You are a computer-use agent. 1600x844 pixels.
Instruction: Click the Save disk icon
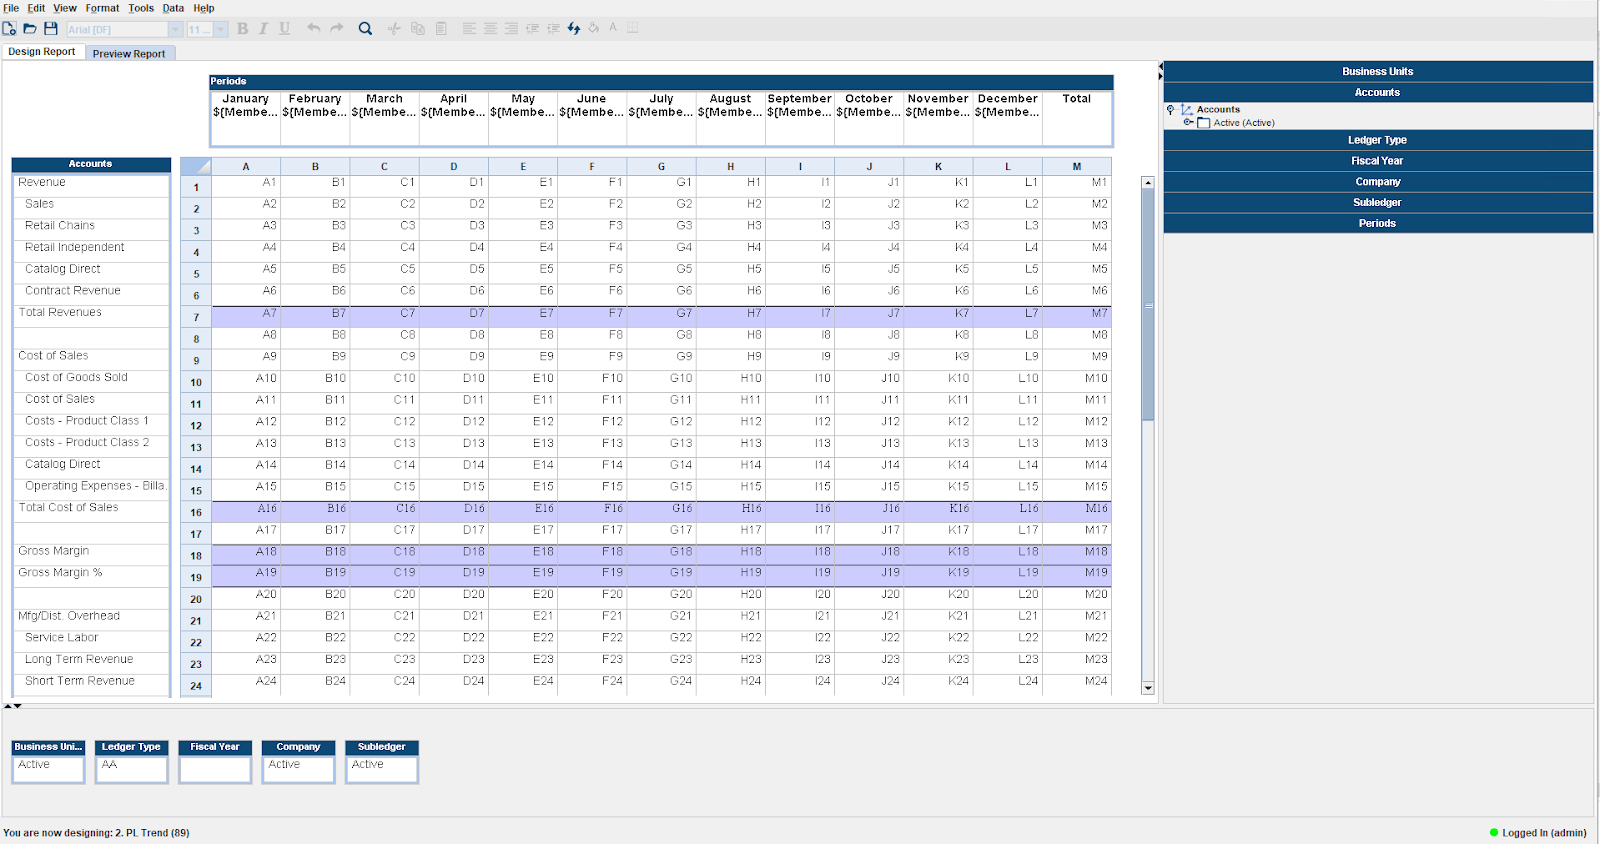coord(51,29)
